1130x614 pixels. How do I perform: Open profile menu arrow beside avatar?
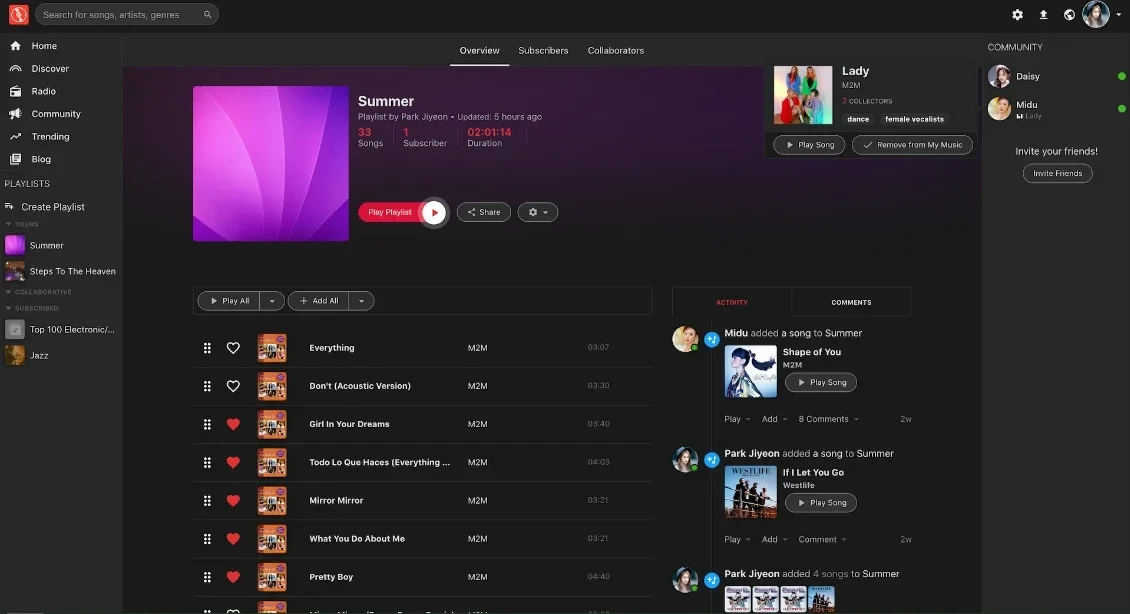pyautogui.click(x=1118, y=14)
